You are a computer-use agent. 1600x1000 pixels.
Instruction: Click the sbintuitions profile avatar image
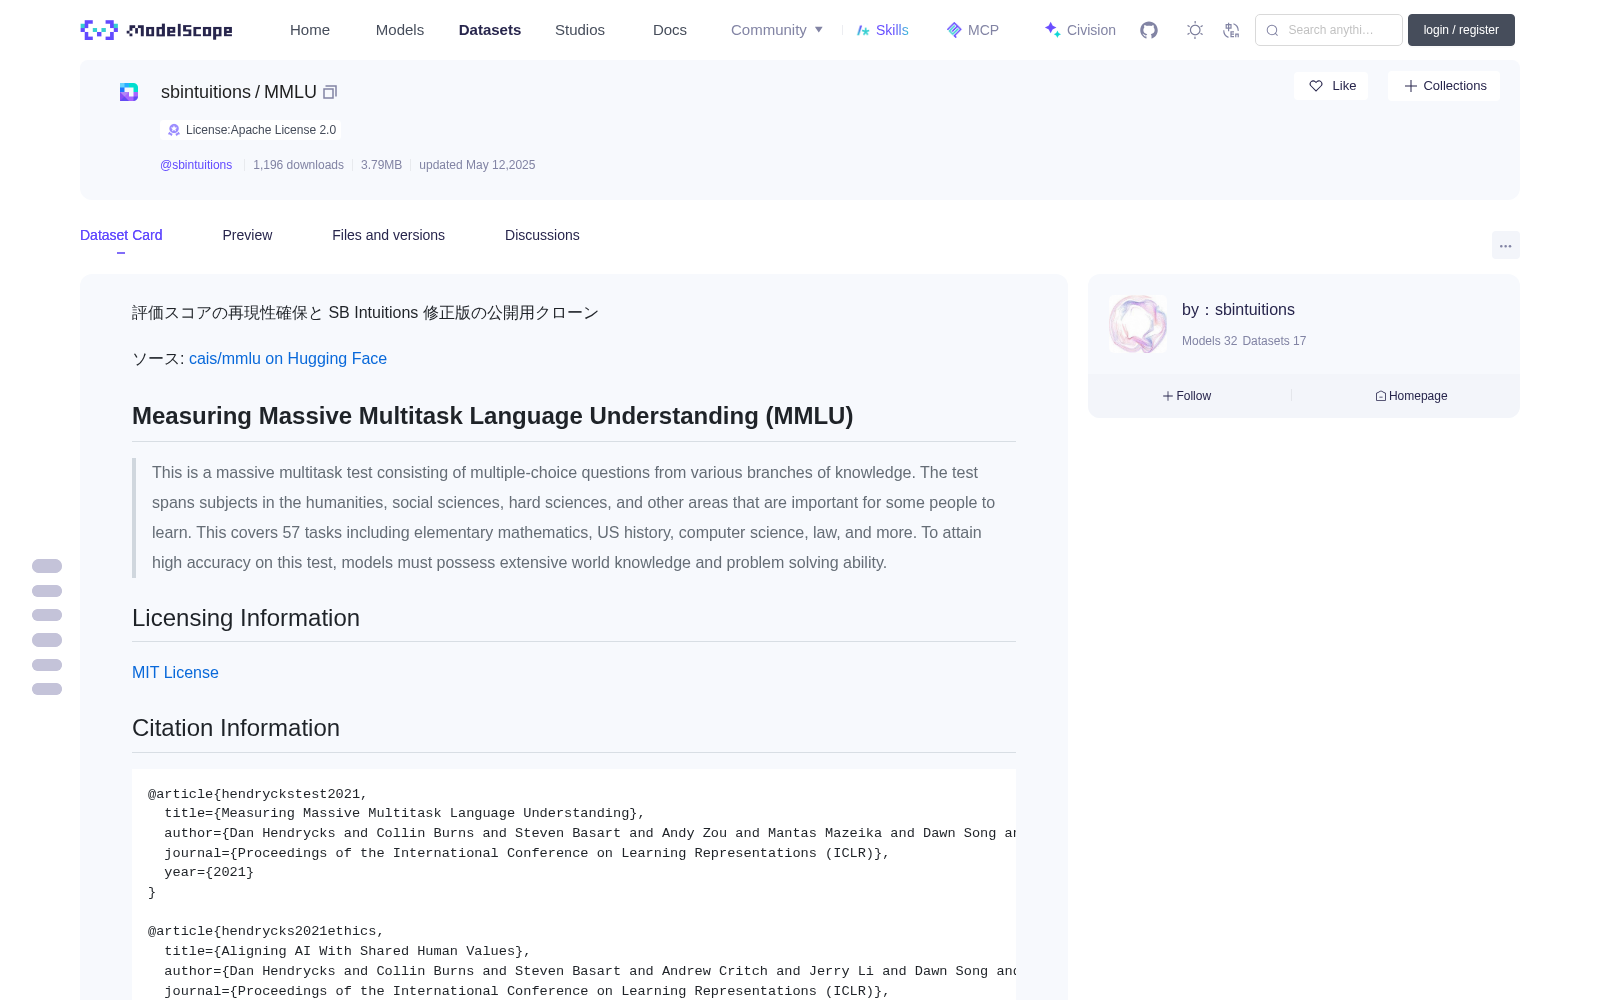pos(1138,324)
